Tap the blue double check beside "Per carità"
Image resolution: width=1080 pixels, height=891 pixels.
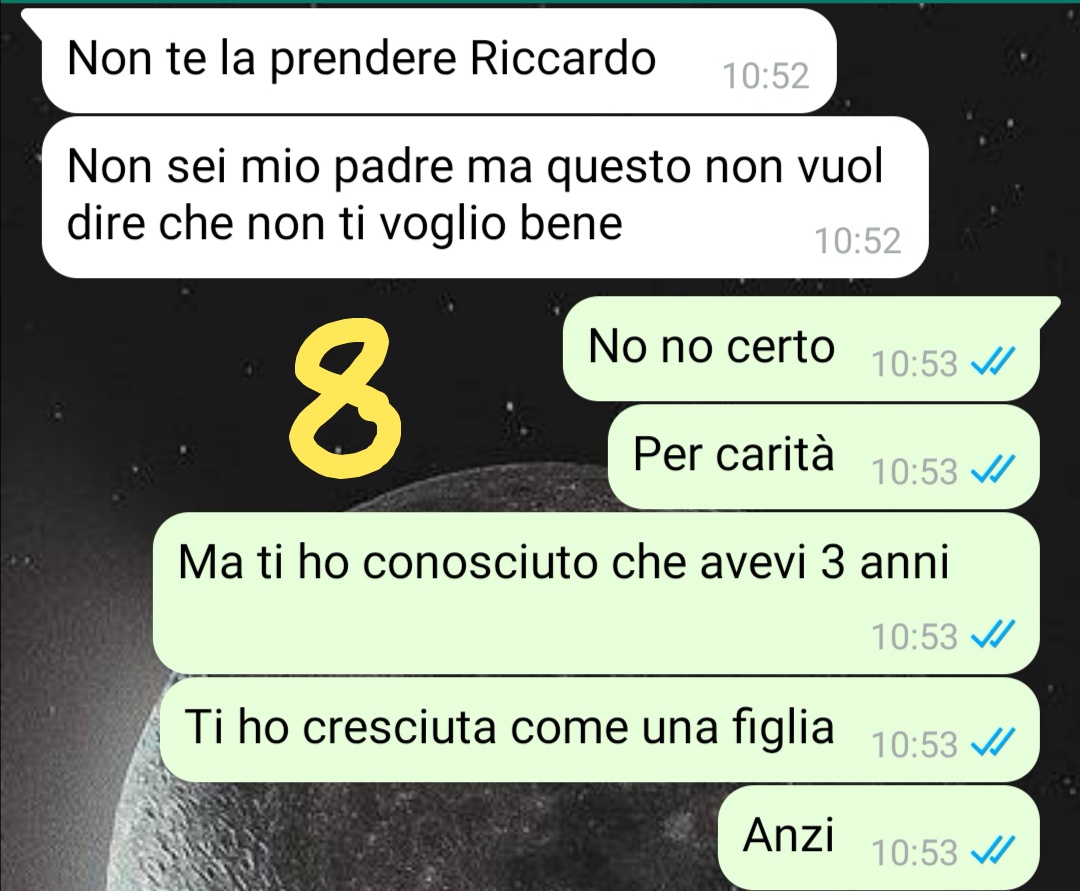pyautogui.click(x=993, y=470)
